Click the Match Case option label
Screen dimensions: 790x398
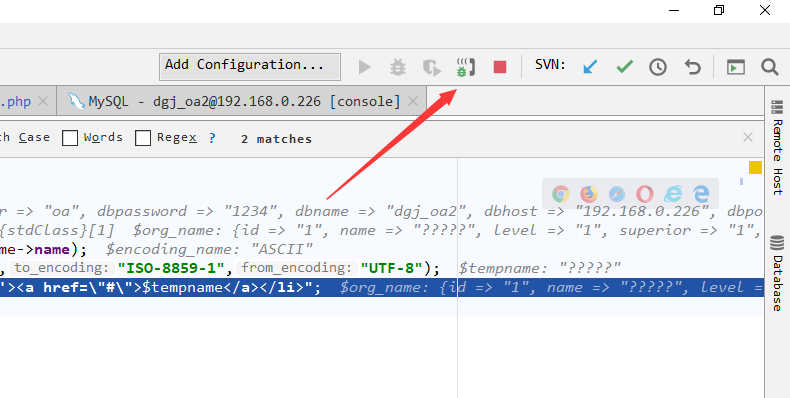coord(25,138)
